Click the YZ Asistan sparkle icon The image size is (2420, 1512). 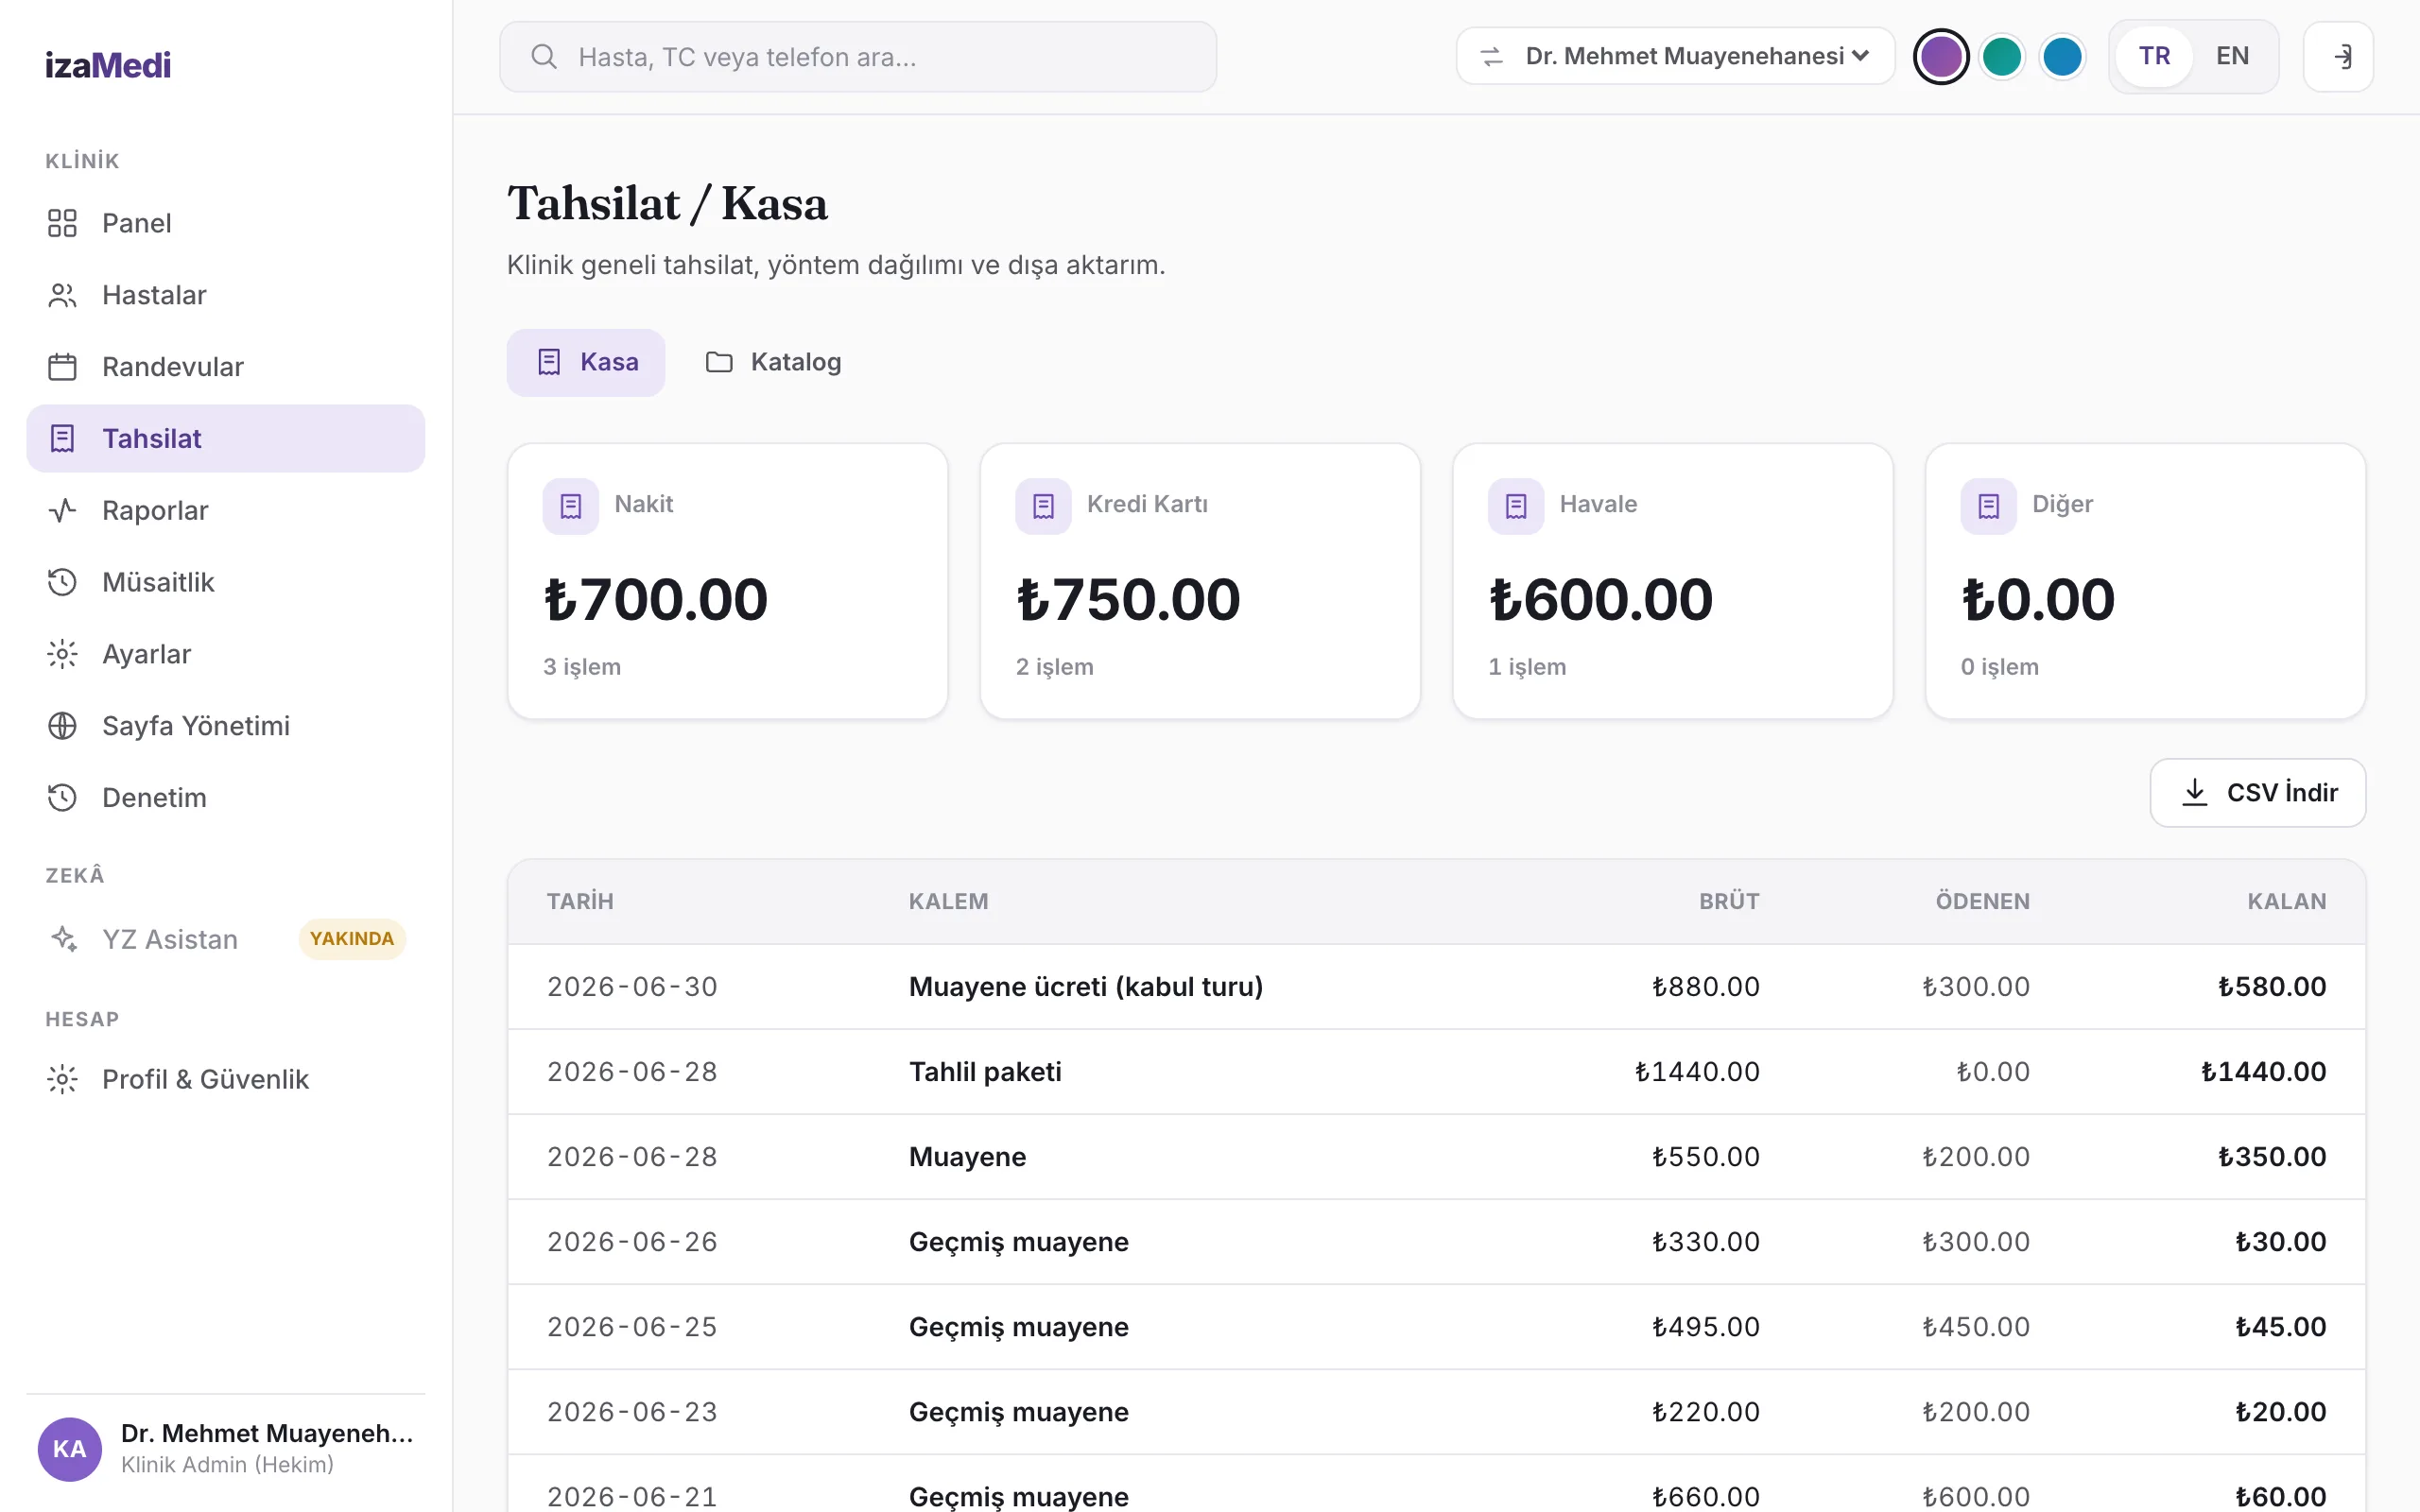tap(64, 939)
